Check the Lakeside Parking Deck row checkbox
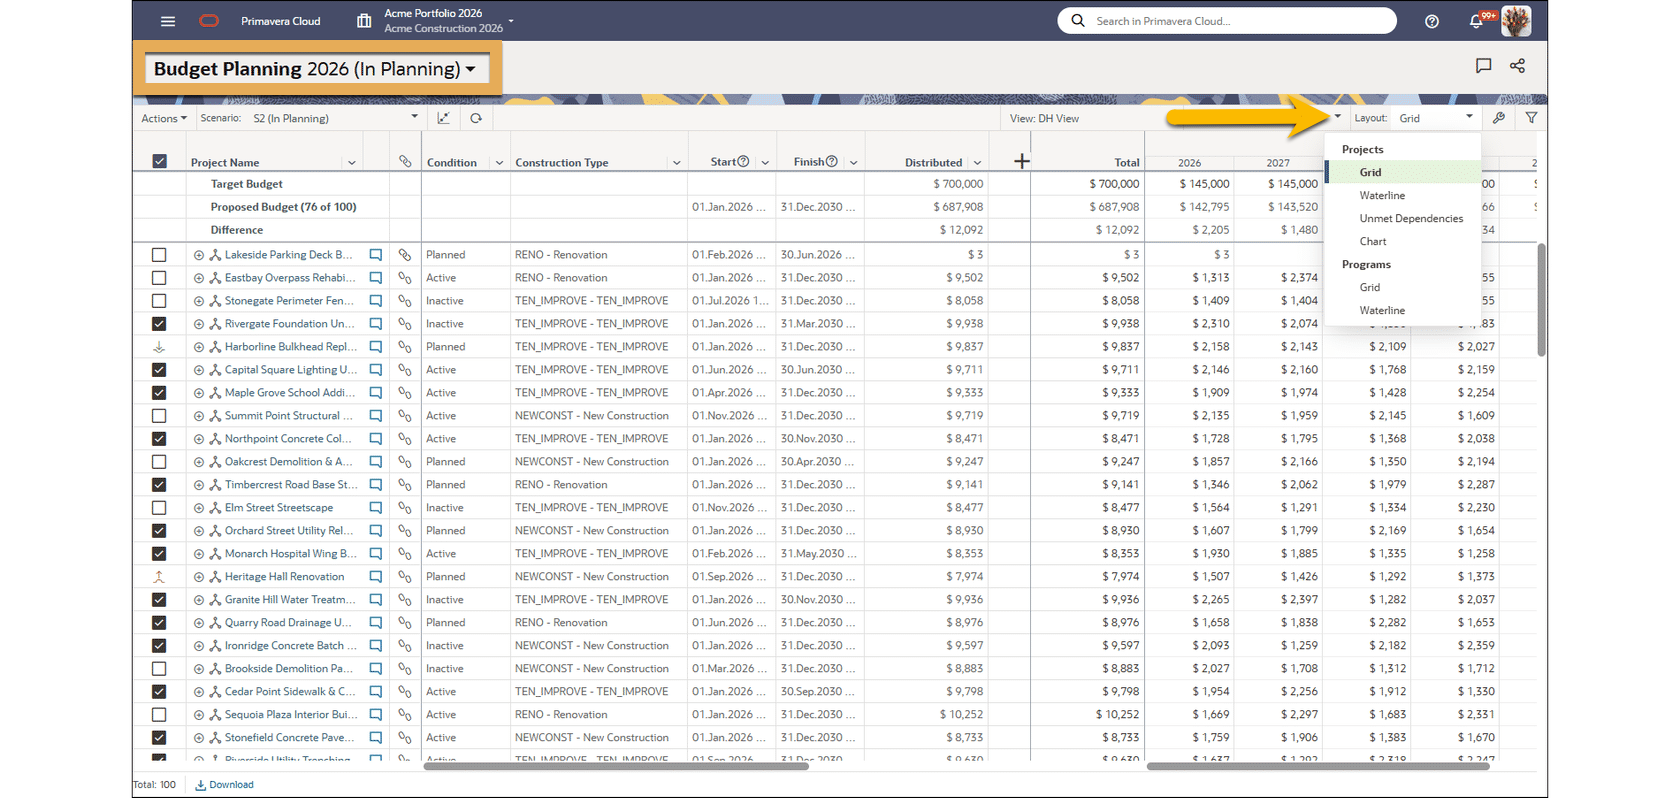 point(159,255)
